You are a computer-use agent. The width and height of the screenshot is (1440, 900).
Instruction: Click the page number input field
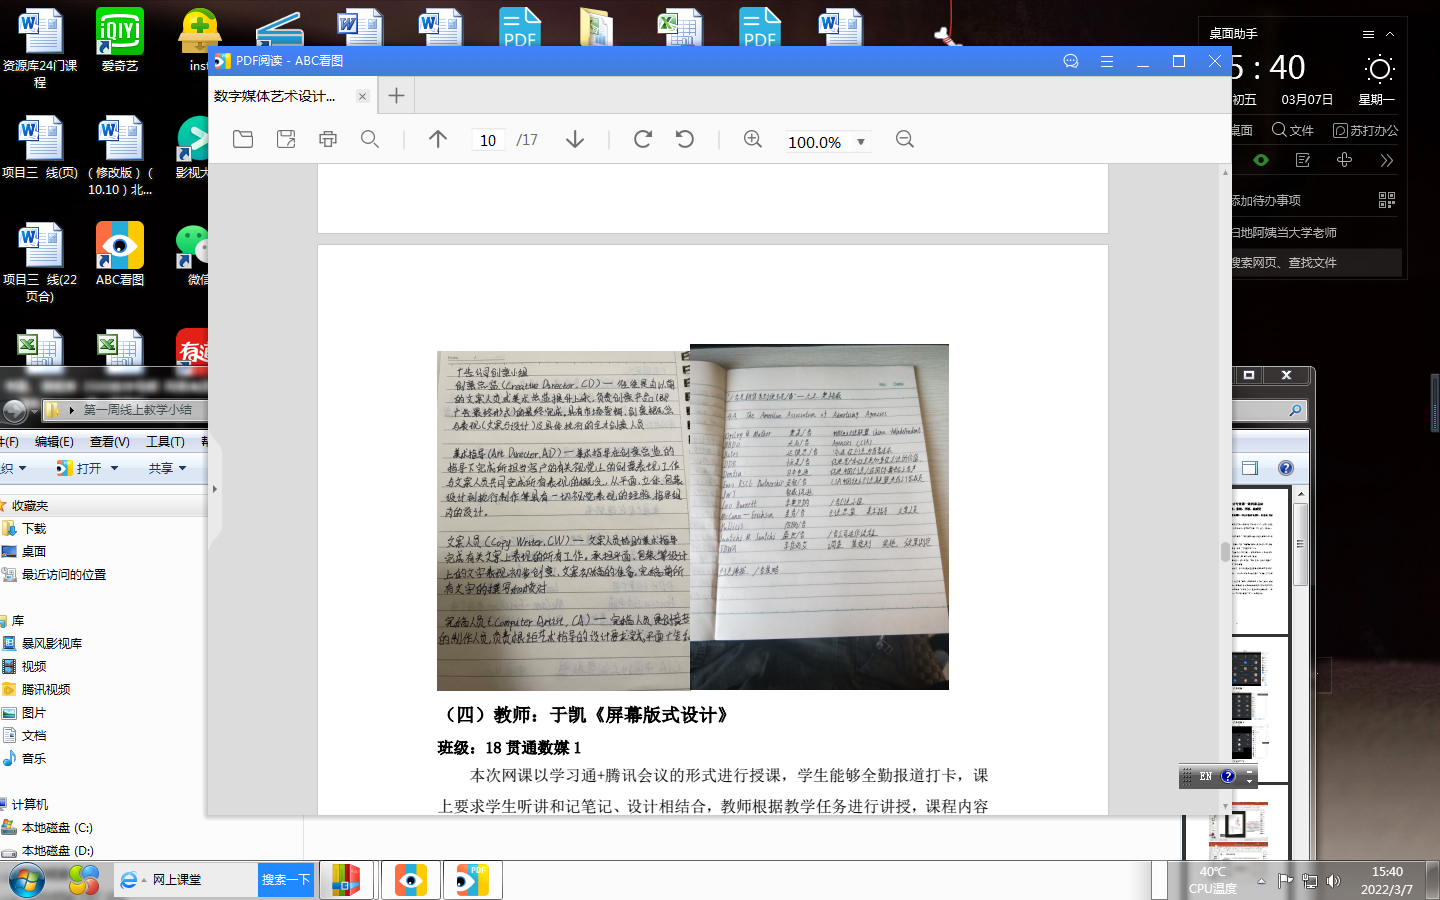pyautogui.click(x=488, y=140)
